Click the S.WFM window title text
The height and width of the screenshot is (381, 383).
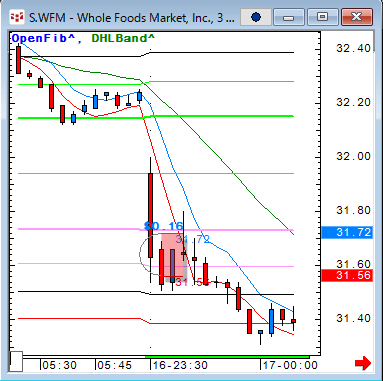pyautogui.click(x=132, y=17)
